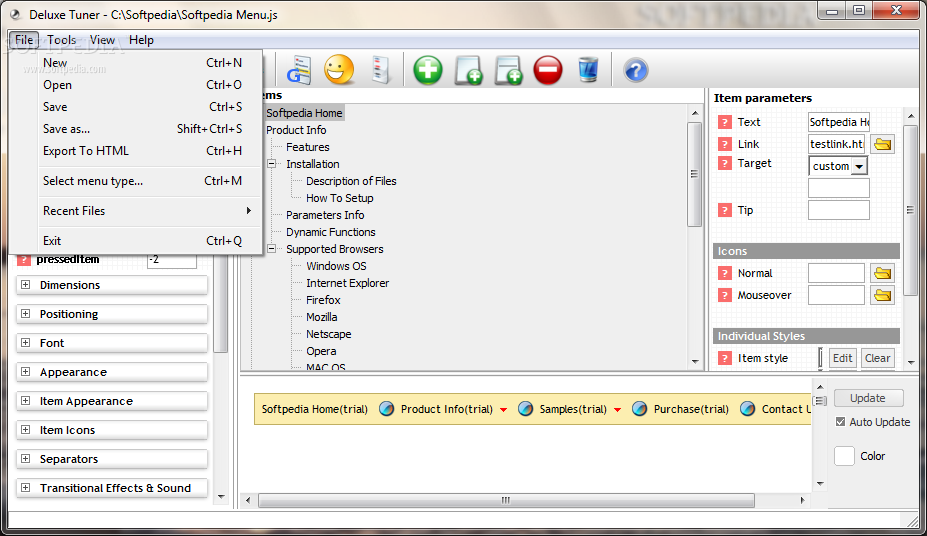Screen dimensions: 927x536
Task: Expand the Font section
Action: click(x=25, y=343)
